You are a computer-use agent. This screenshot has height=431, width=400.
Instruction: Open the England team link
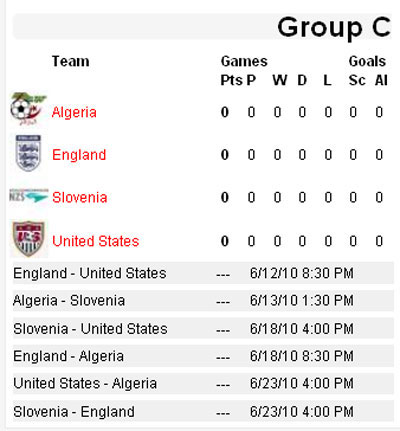(79, 155)
